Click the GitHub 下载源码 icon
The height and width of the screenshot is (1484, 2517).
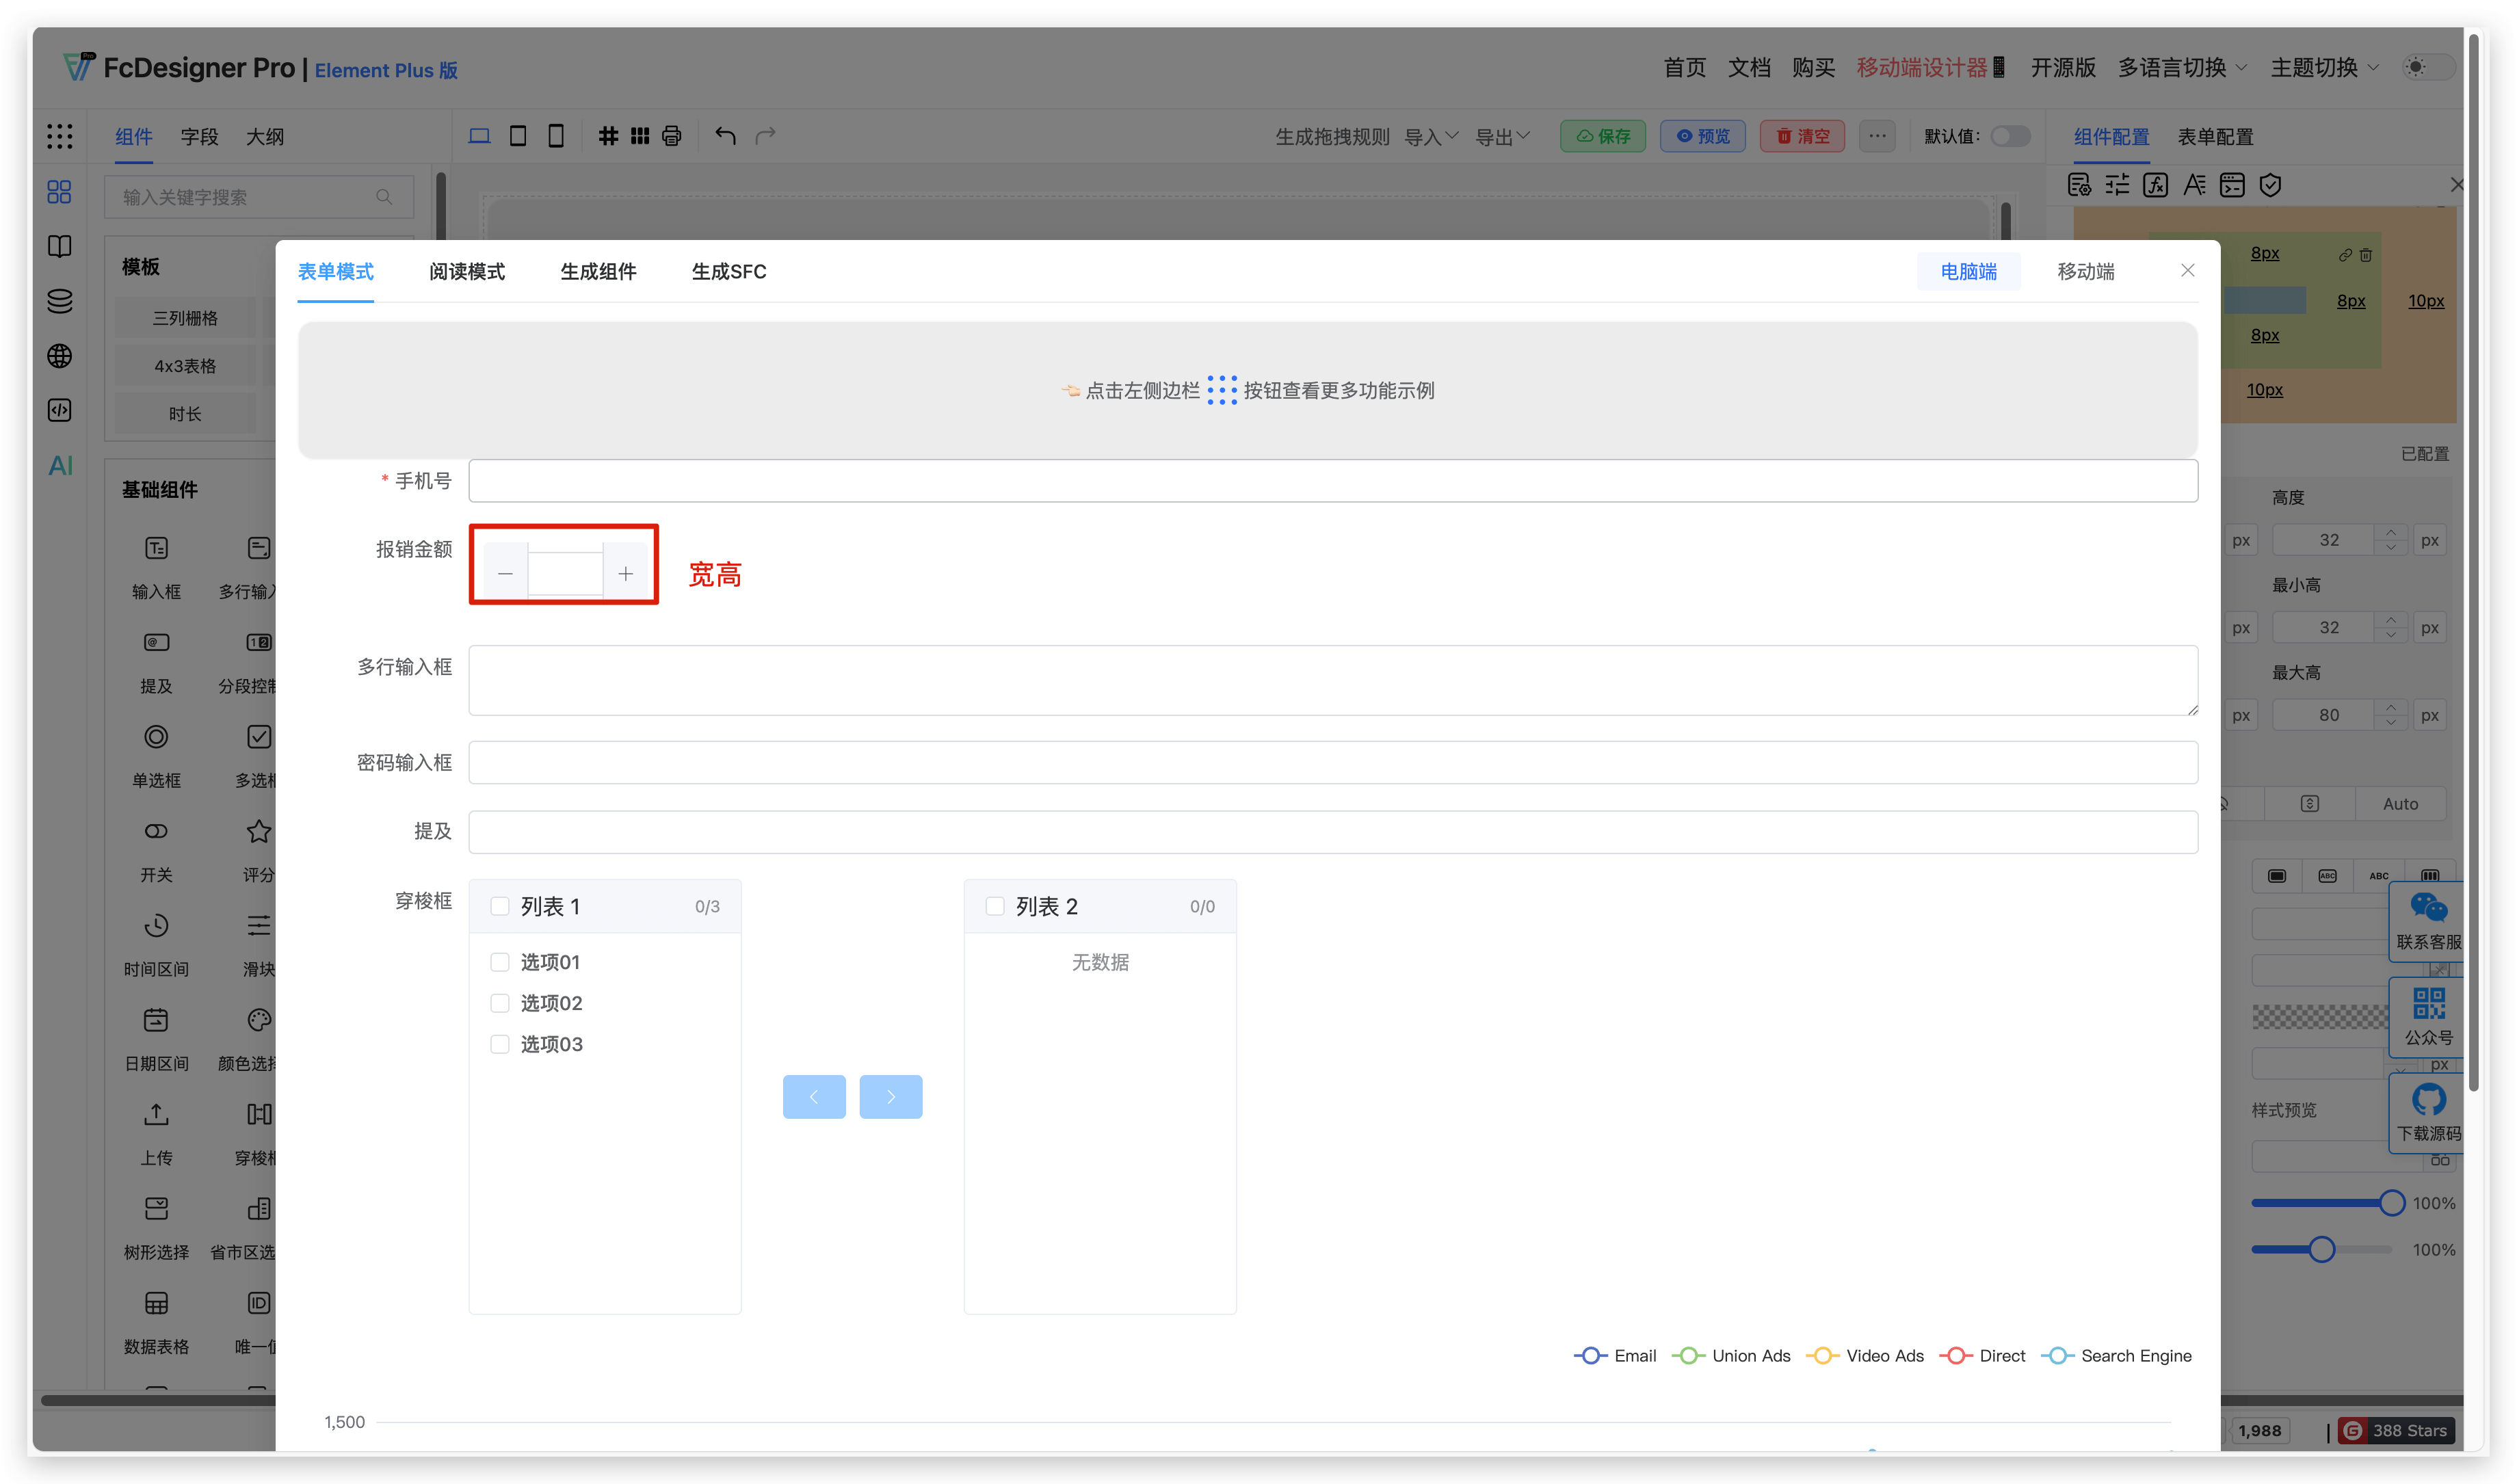click(2428, 1100)
